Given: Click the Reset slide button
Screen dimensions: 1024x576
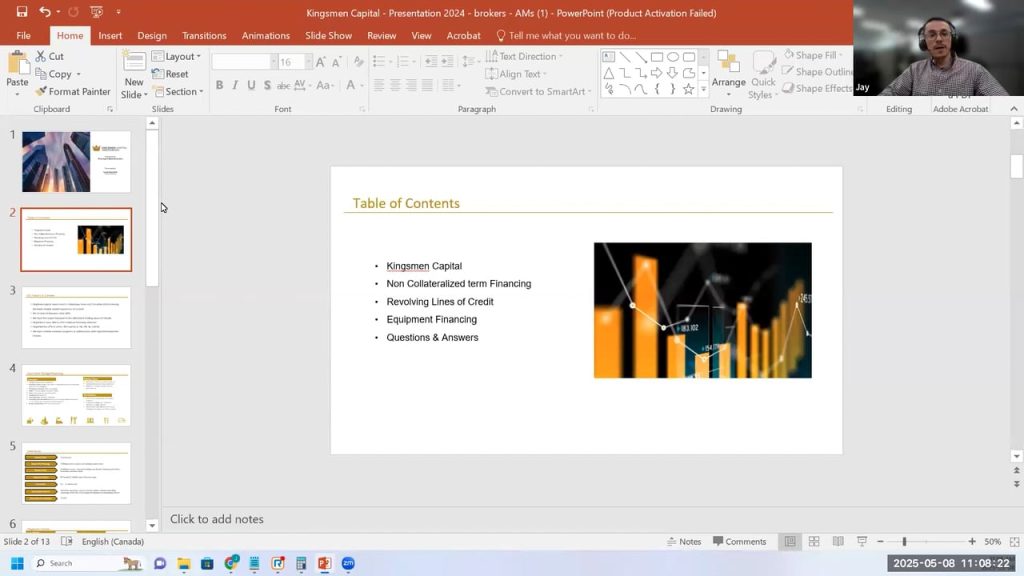Looking at the screenshot, I should [x=170, y=74].
